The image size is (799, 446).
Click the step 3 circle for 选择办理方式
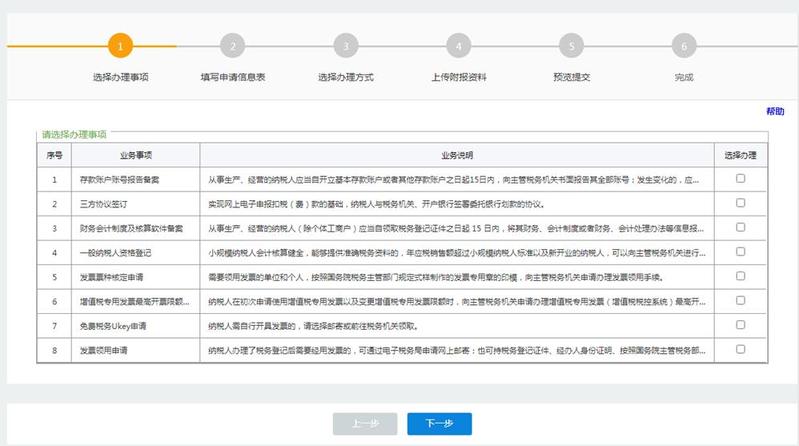click(x=345, y=46)
